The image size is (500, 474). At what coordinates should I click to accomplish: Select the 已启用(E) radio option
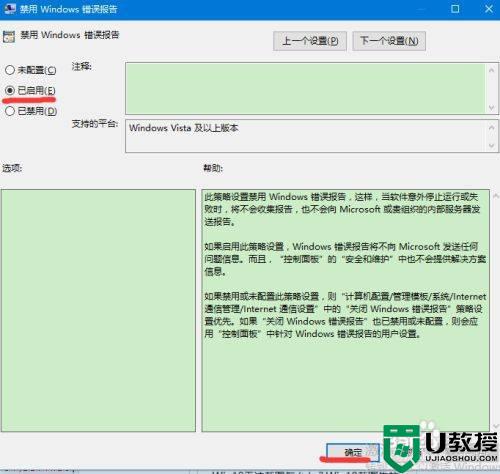click(10, 90)
